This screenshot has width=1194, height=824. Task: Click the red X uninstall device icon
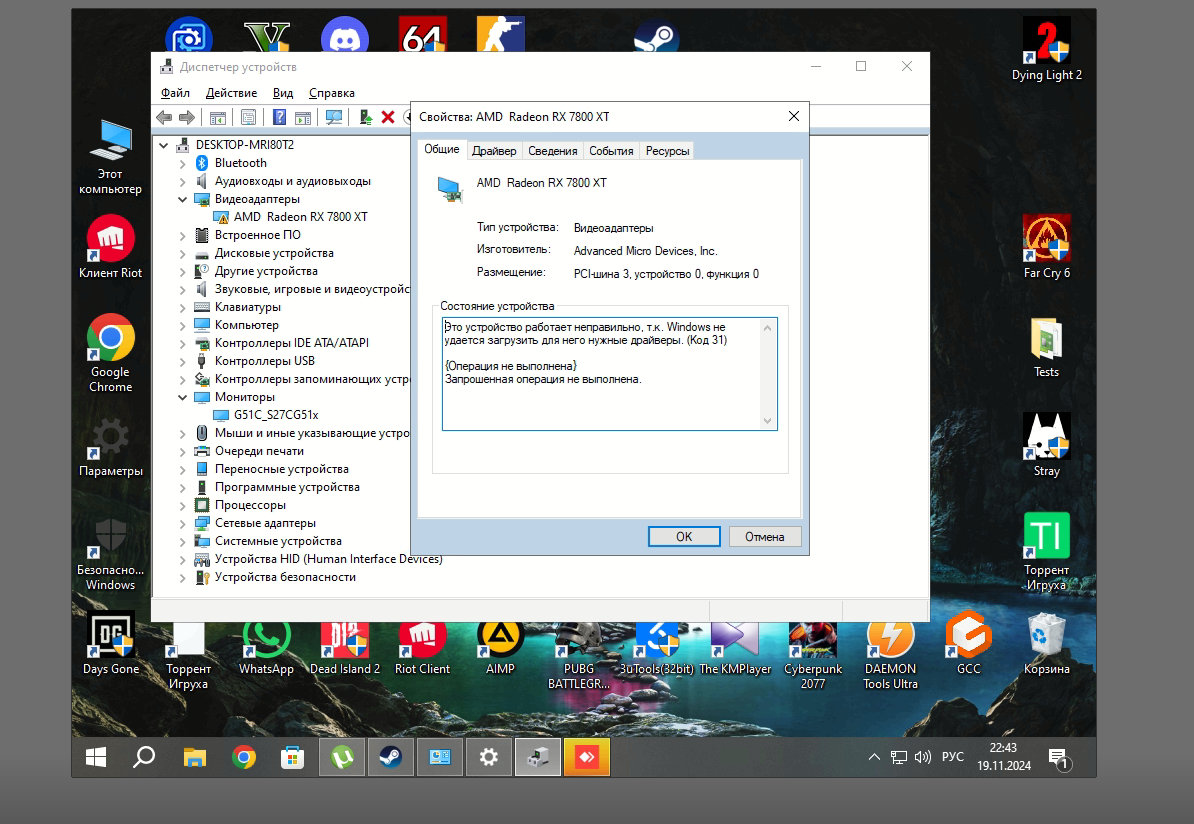(x=388, y=117)
